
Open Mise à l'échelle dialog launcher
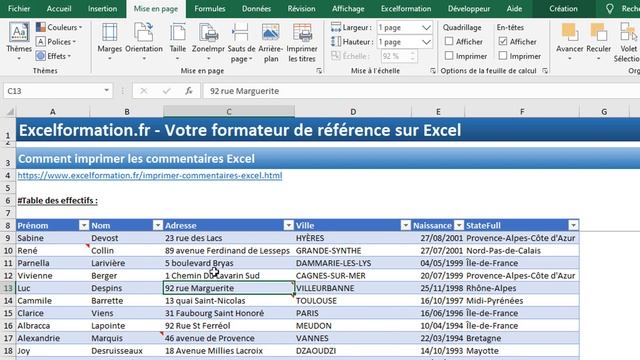point(432,71)
